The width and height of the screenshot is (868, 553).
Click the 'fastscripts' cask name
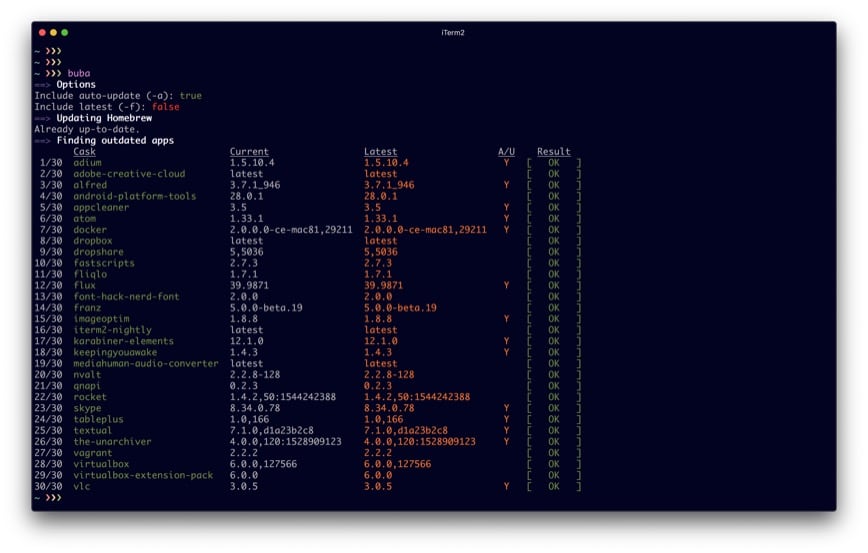point(104,263)
